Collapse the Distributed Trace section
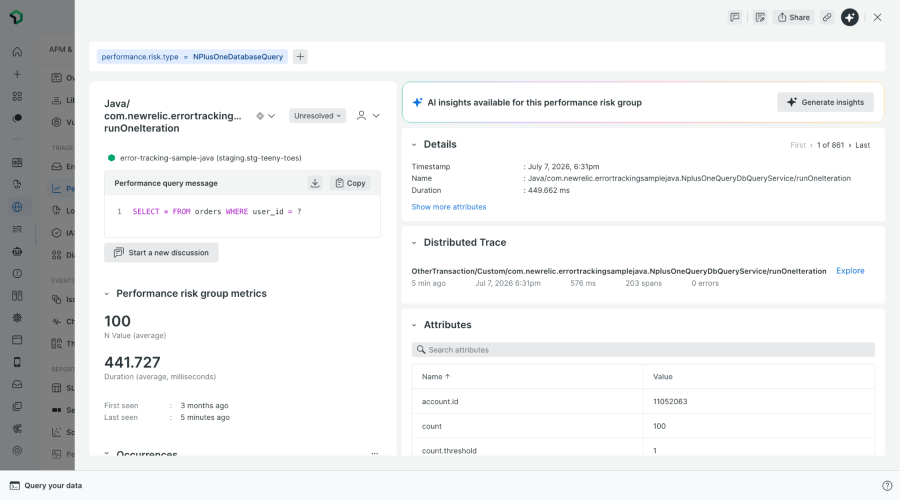Image resolution: width=900 pixels, height=500 pixels. [414, 243]
